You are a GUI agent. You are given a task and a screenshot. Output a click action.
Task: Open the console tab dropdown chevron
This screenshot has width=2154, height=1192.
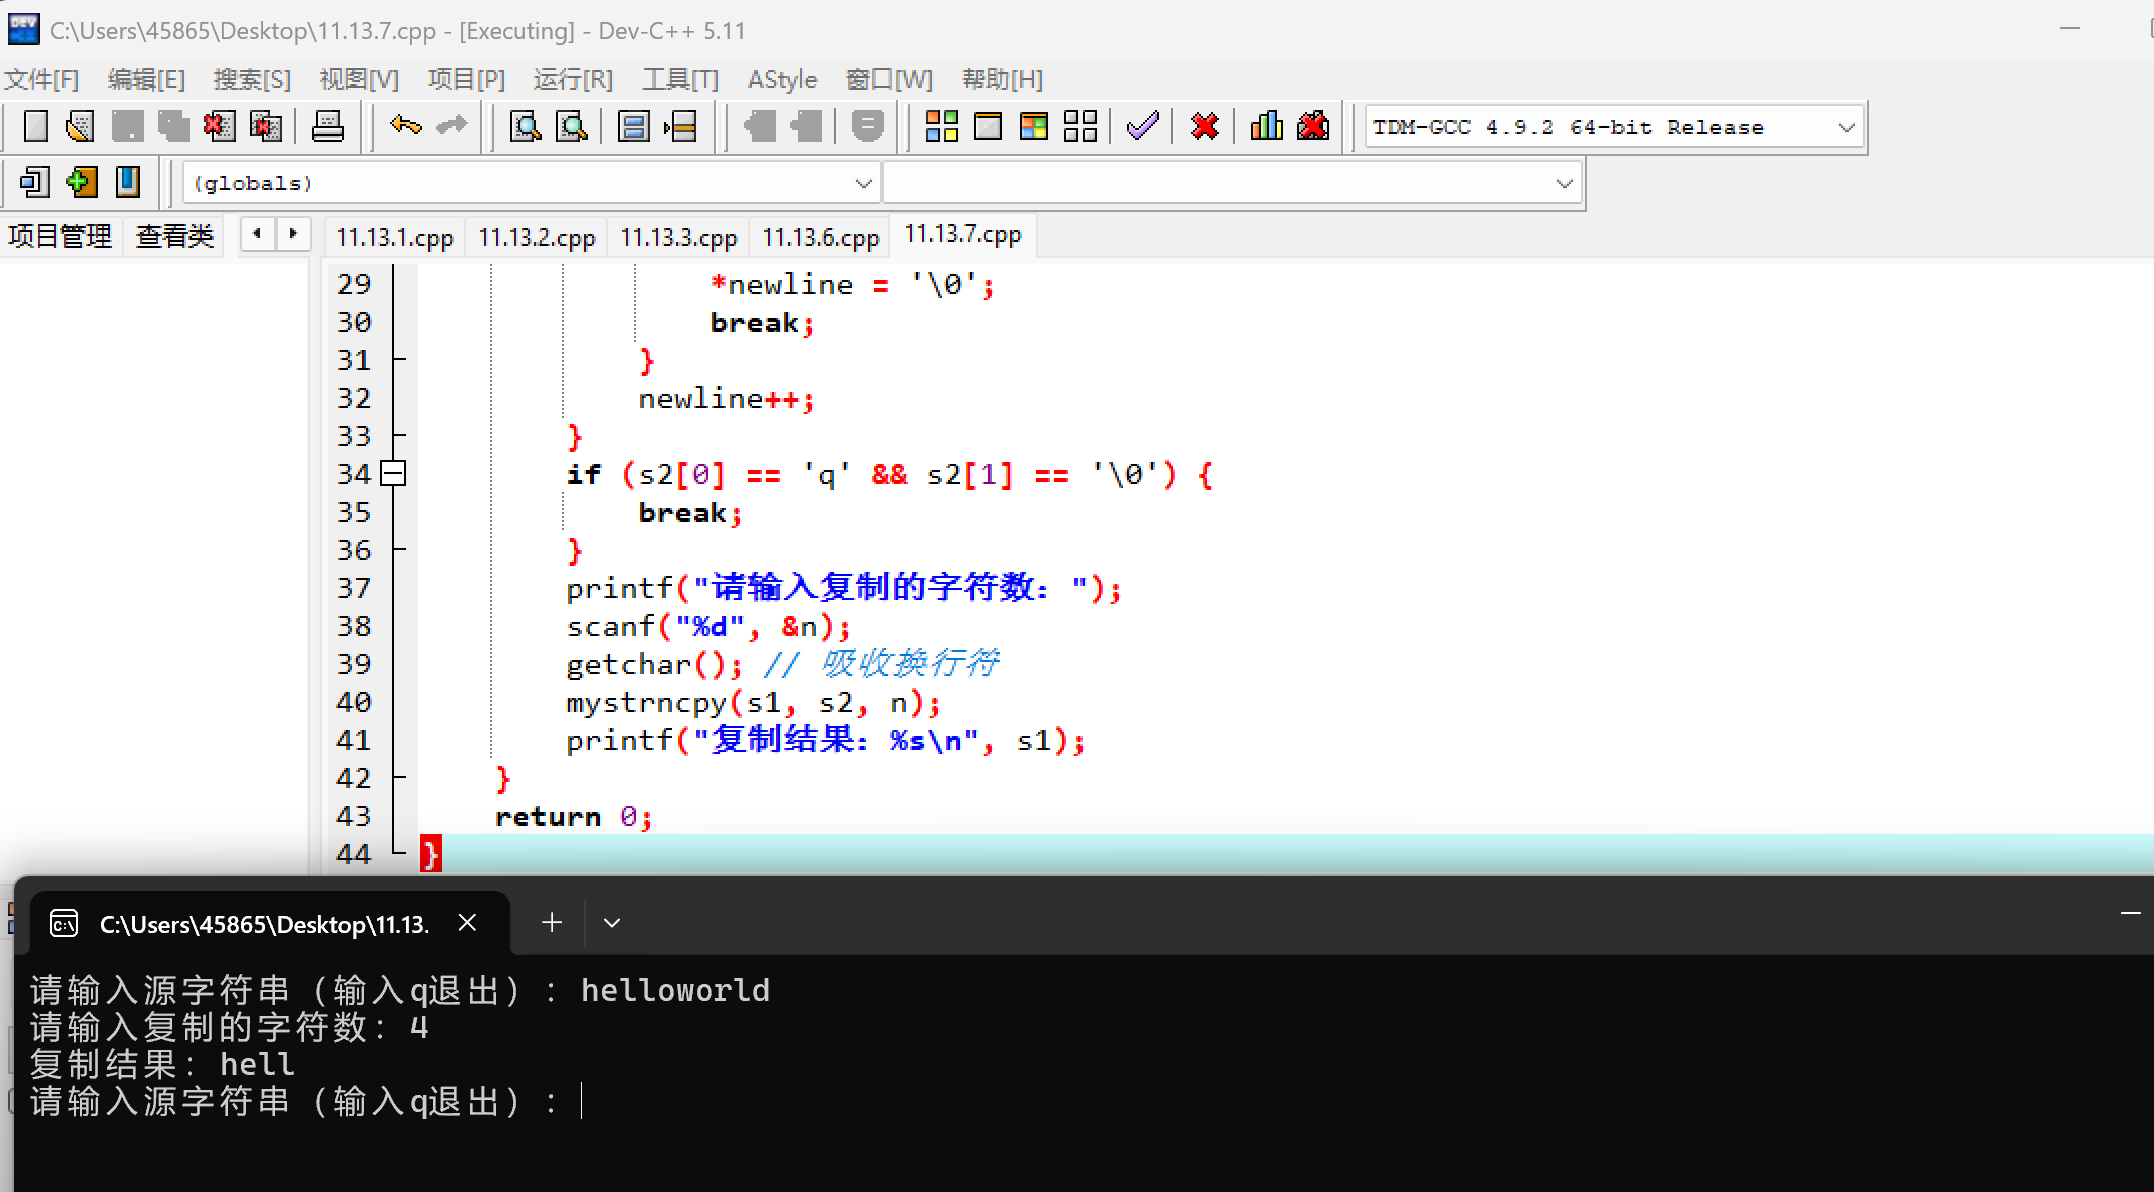[x=612, y=923]
